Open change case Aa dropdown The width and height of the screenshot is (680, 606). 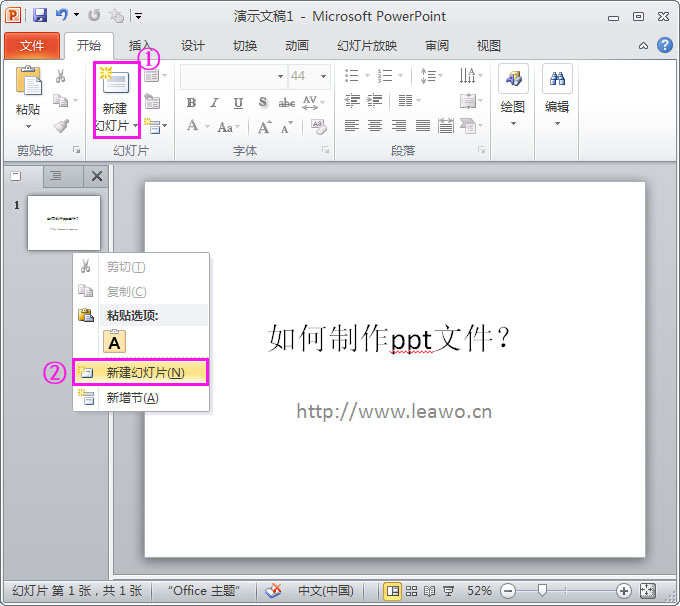tap(228, 127)
